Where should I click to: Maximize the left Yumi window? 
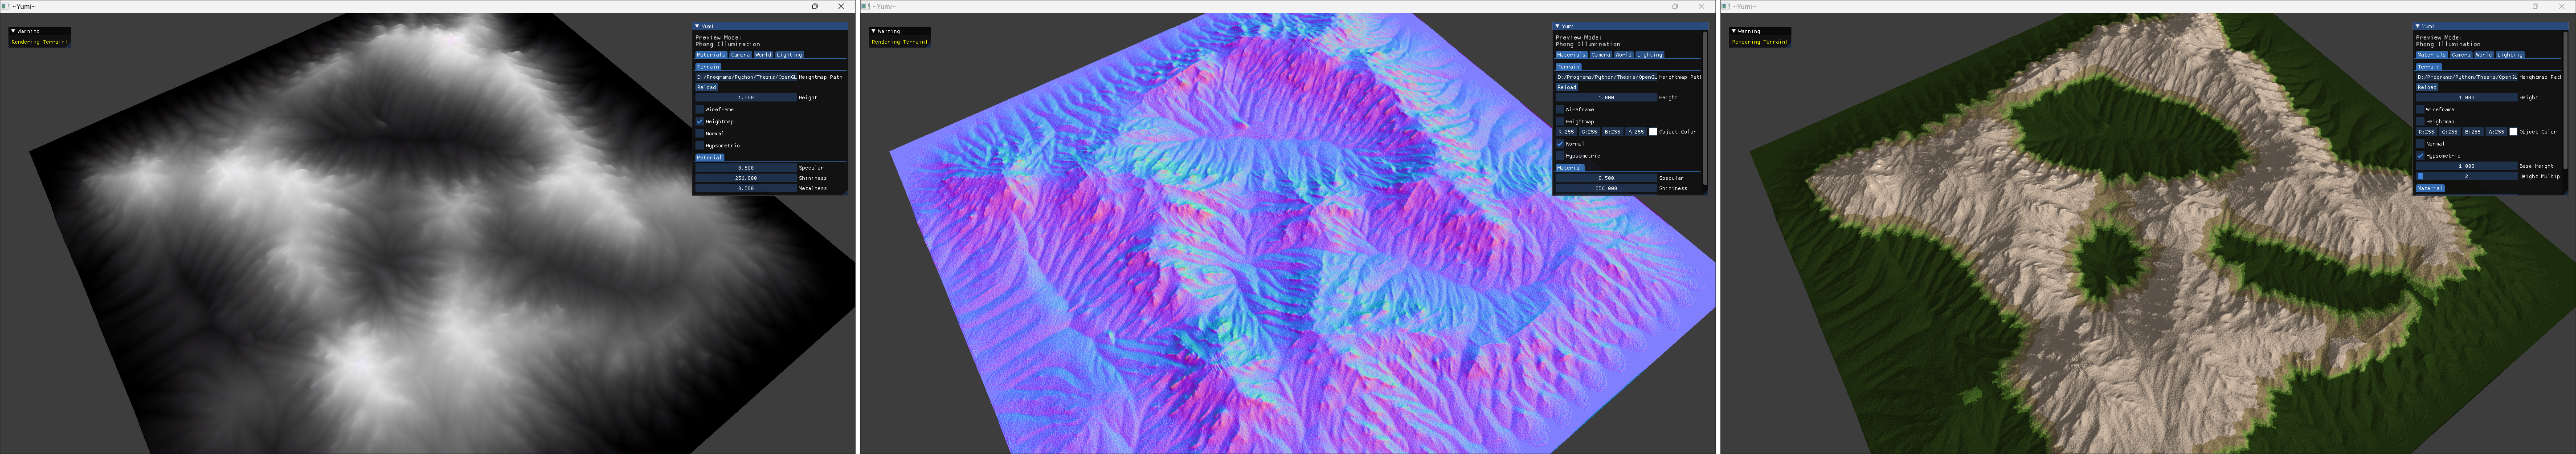815,6
